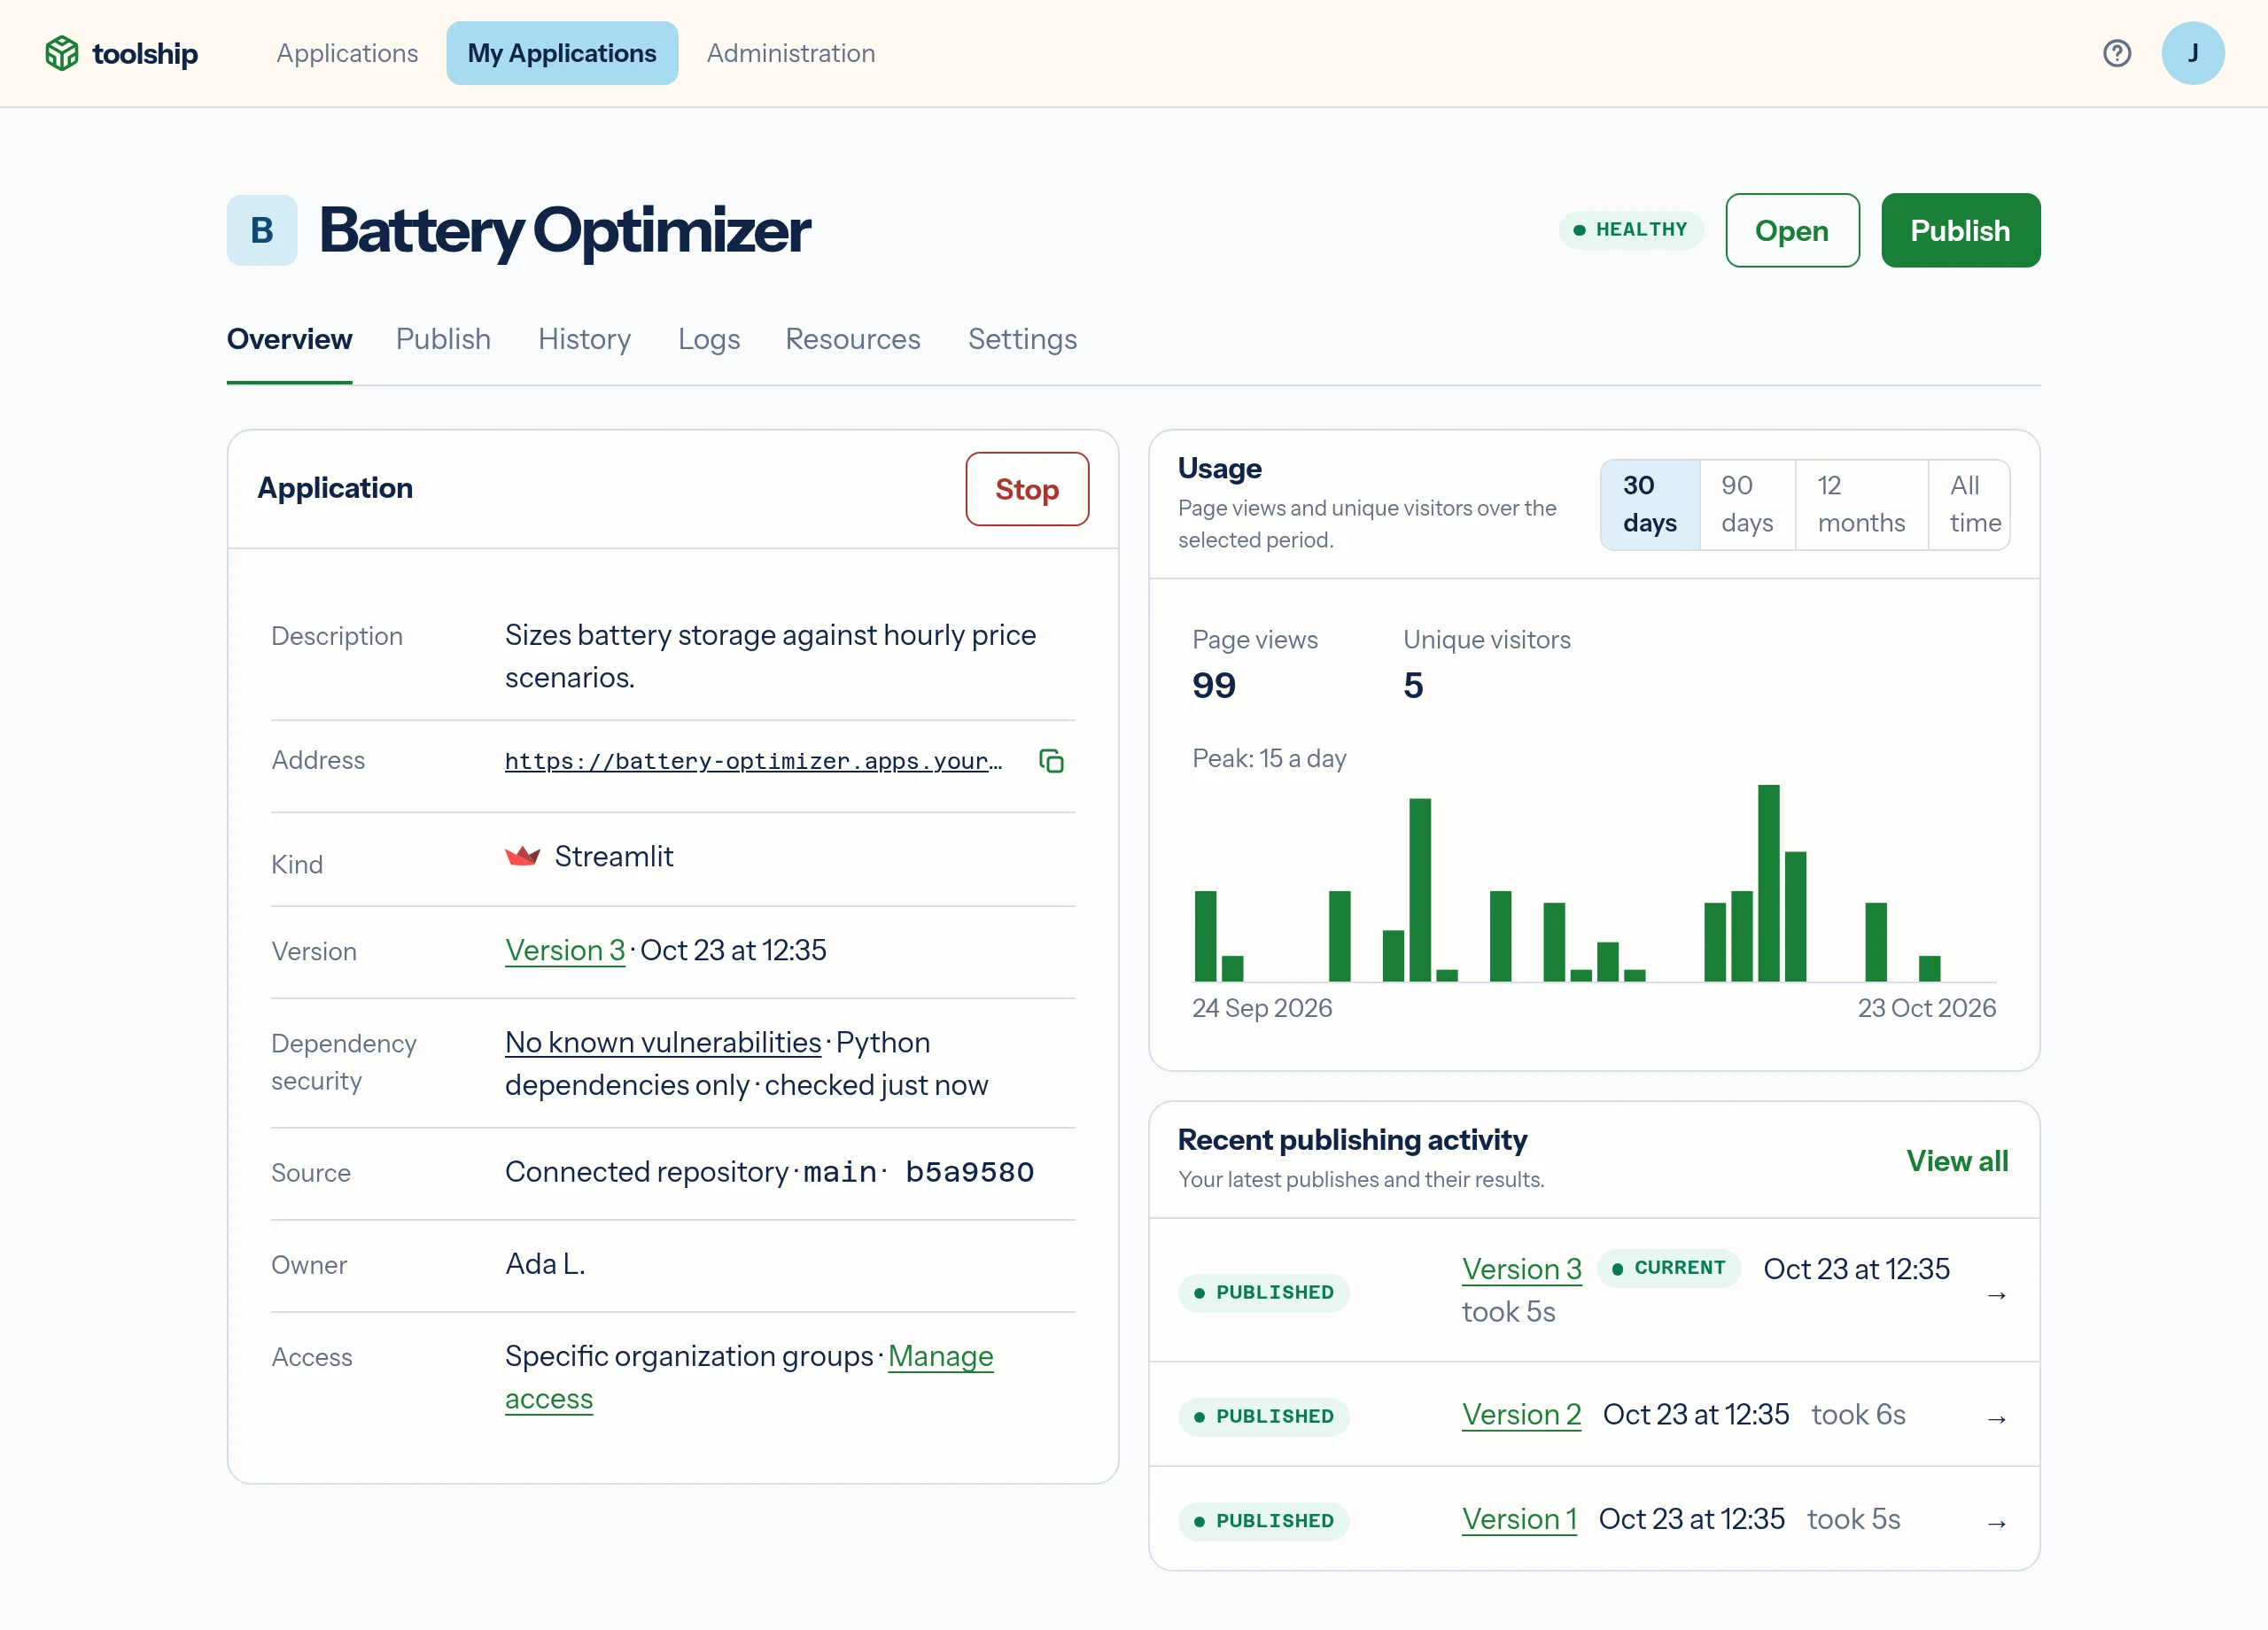Open Version 2 link in recent activity

pos(1521,1415)
